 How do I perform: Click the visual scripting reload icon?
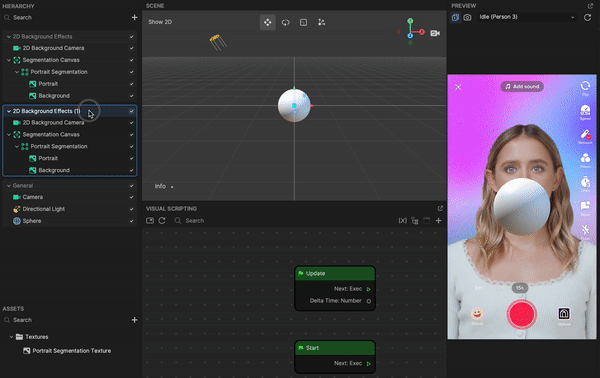162,221
